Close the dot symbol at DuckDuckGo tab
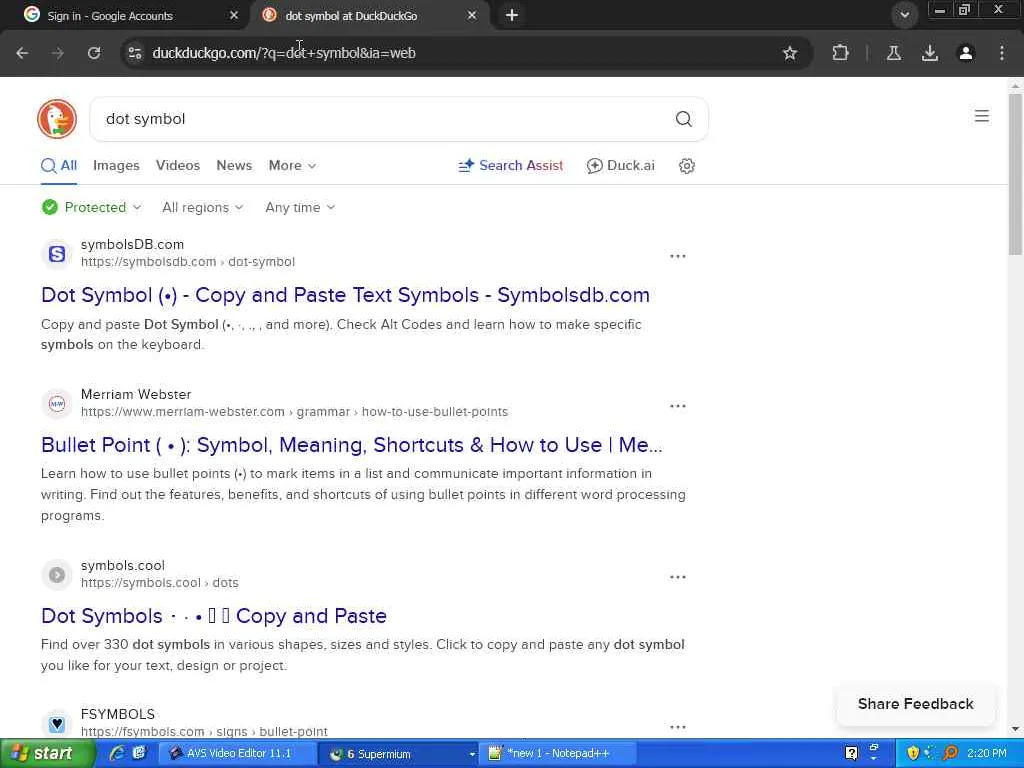Screen dimensions: 1024x768 472,15
